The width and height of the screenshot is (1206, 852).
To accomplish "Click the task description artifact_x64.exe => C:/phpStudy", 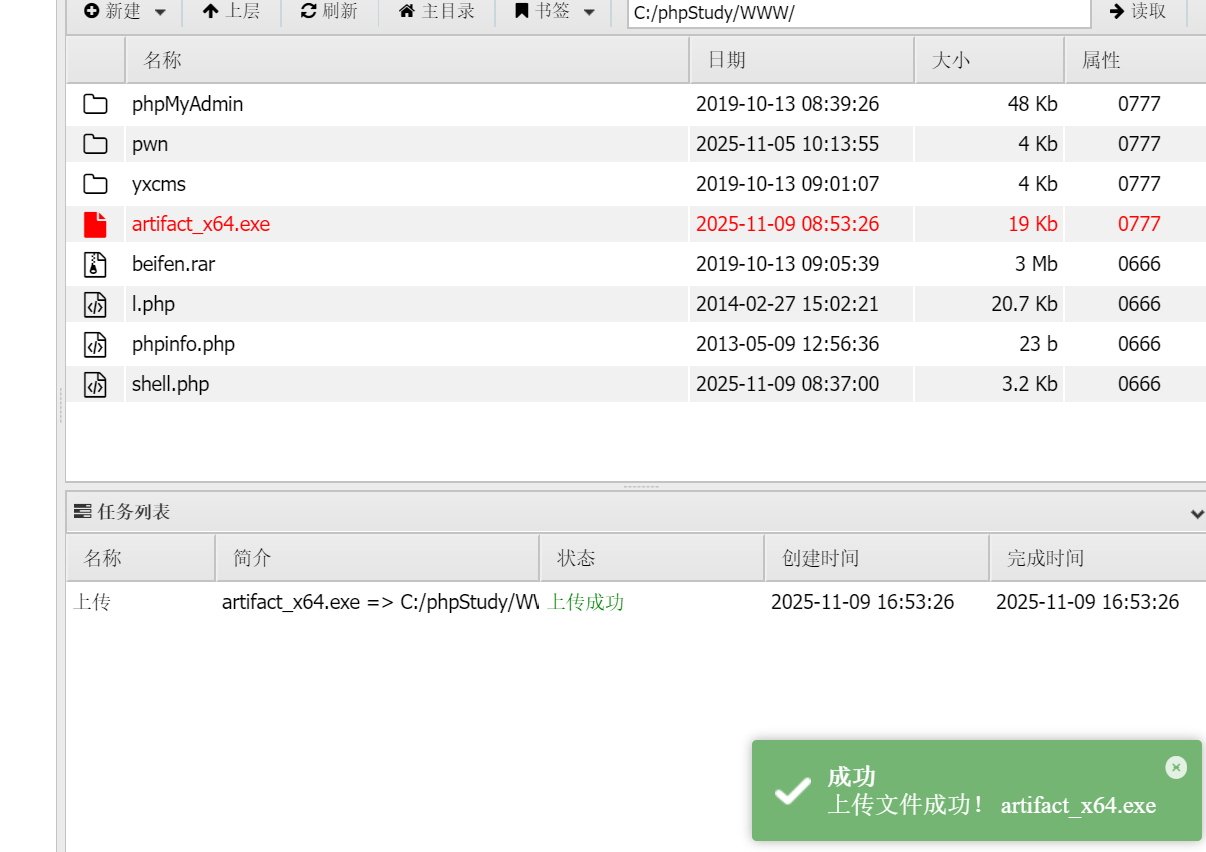I will click(380, 602).
